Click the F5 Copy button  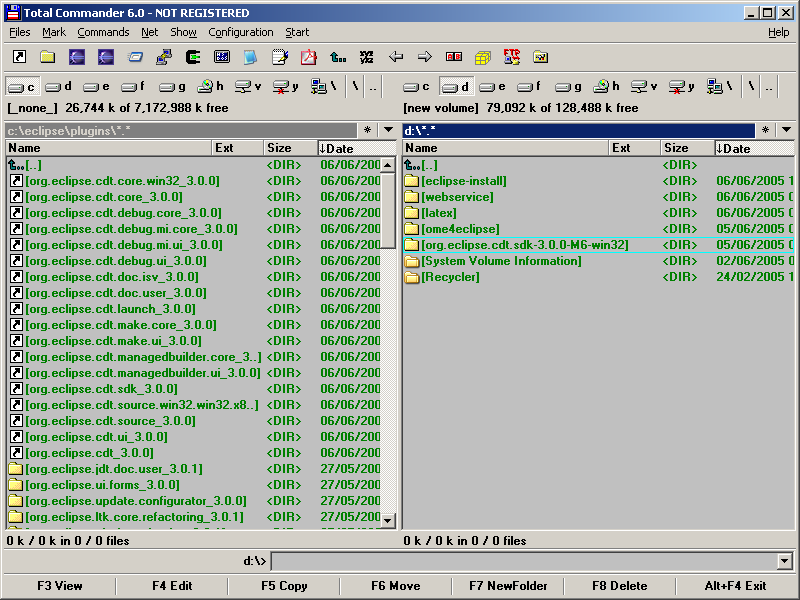click(284, 586)
